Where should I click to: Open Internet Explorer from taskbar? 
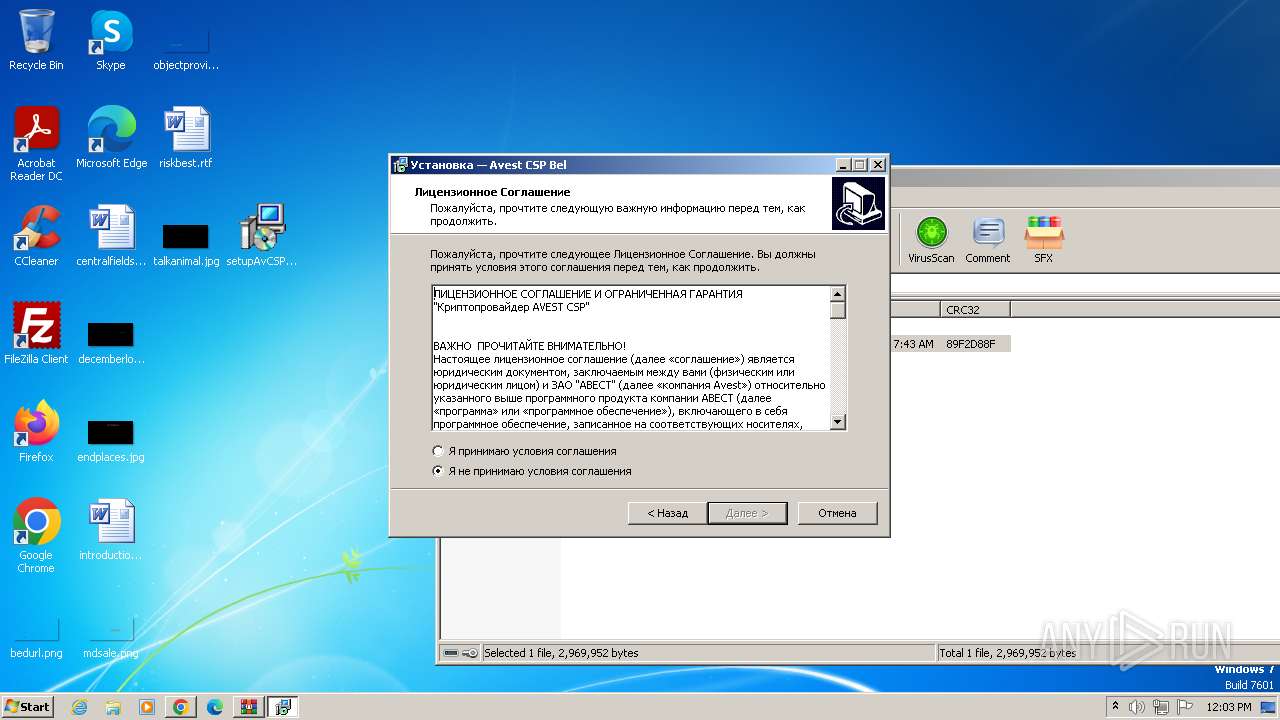click(80, 707)
